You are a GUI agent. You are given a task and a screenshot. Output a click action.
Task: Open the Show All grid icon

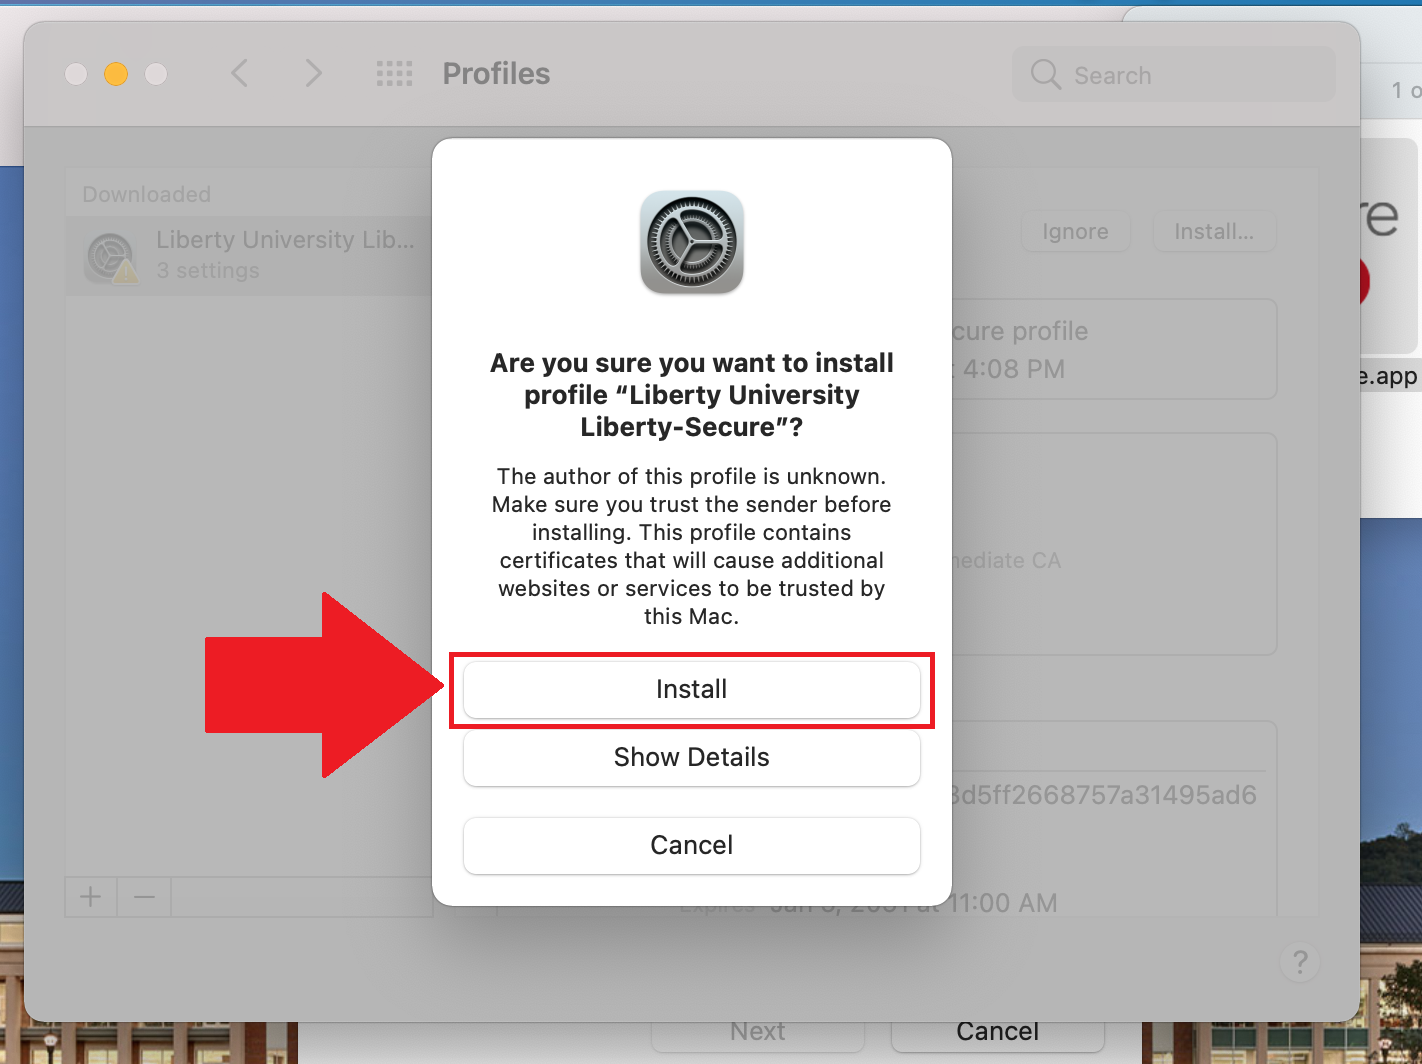coord(394,73)
